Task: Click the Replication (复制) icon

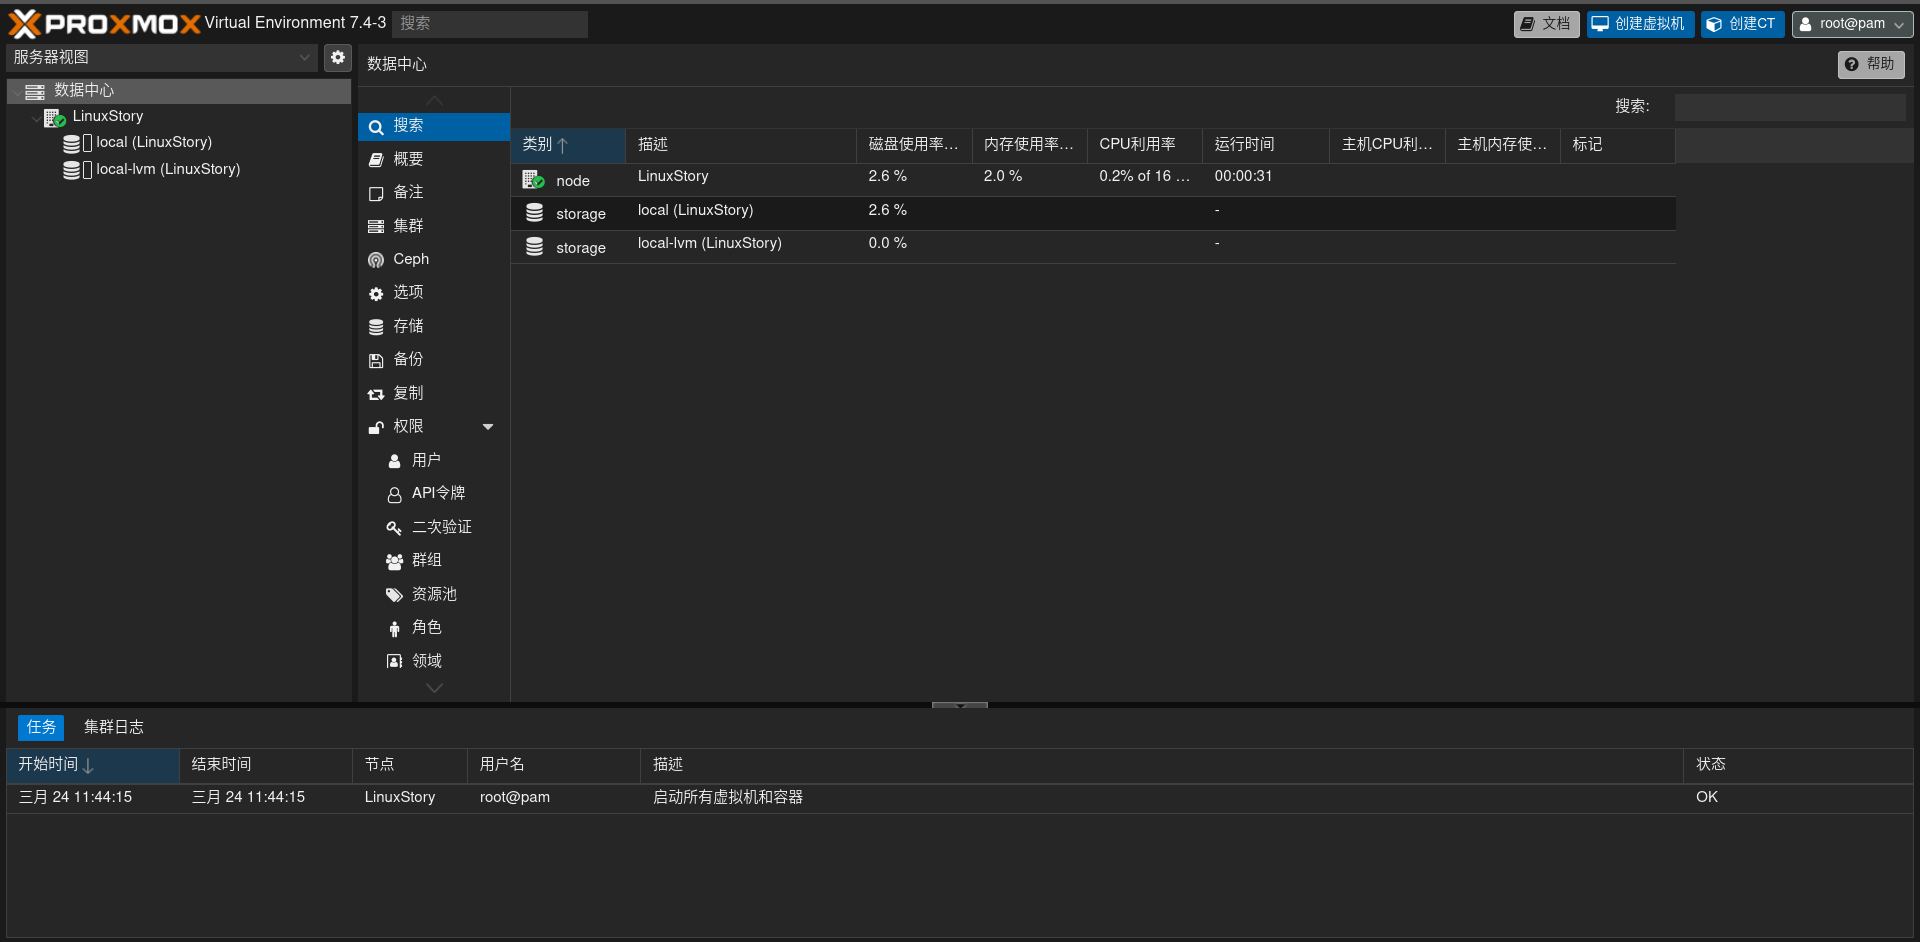Action: click(x=376, y=394)
